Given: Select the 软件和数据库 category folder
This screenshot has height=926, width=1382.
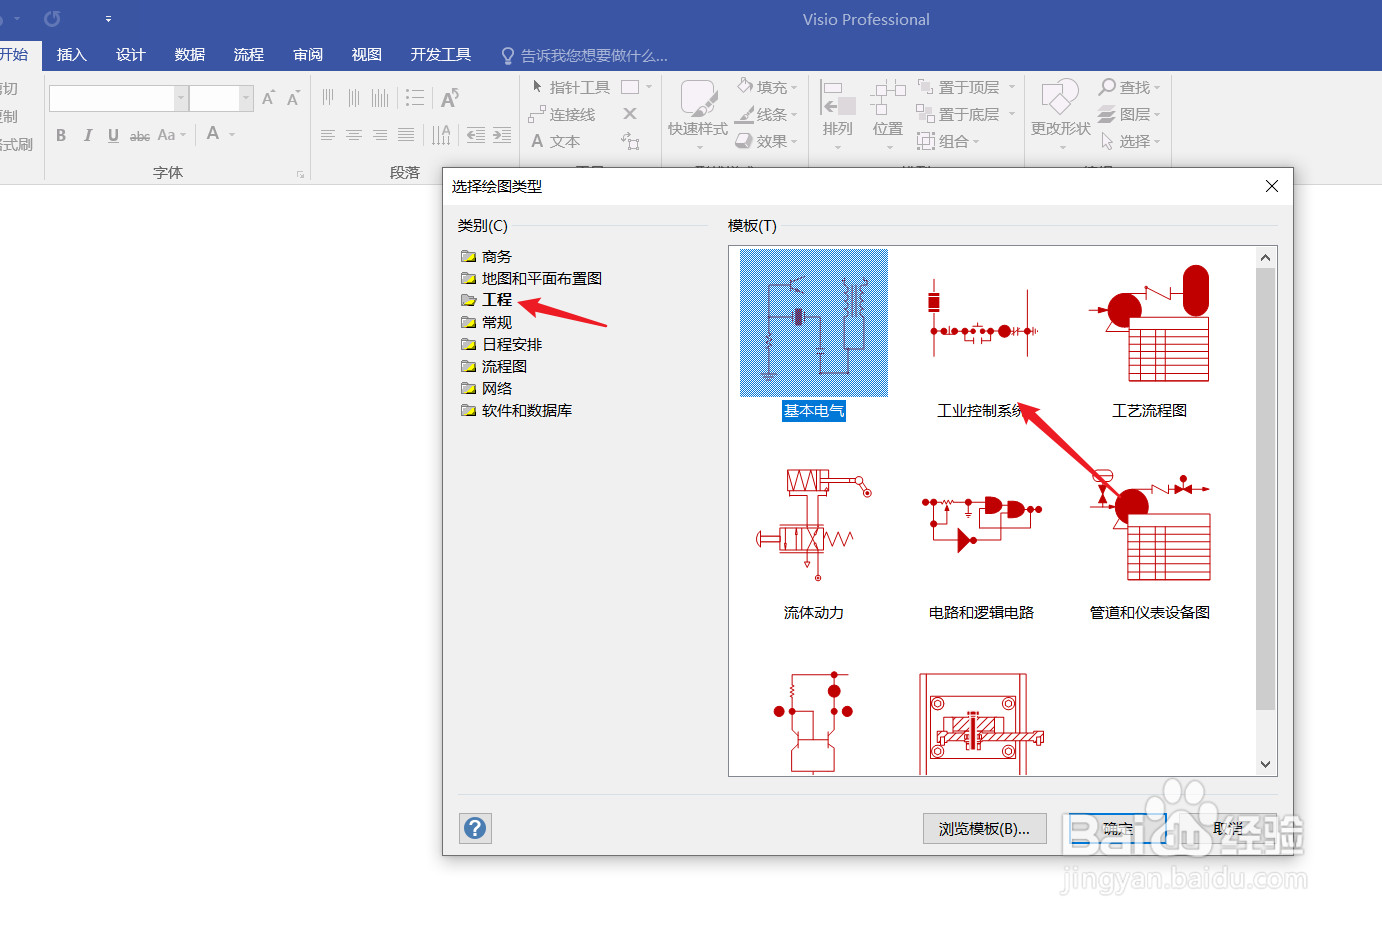Looking at the screenshot, I should (516, 411).
